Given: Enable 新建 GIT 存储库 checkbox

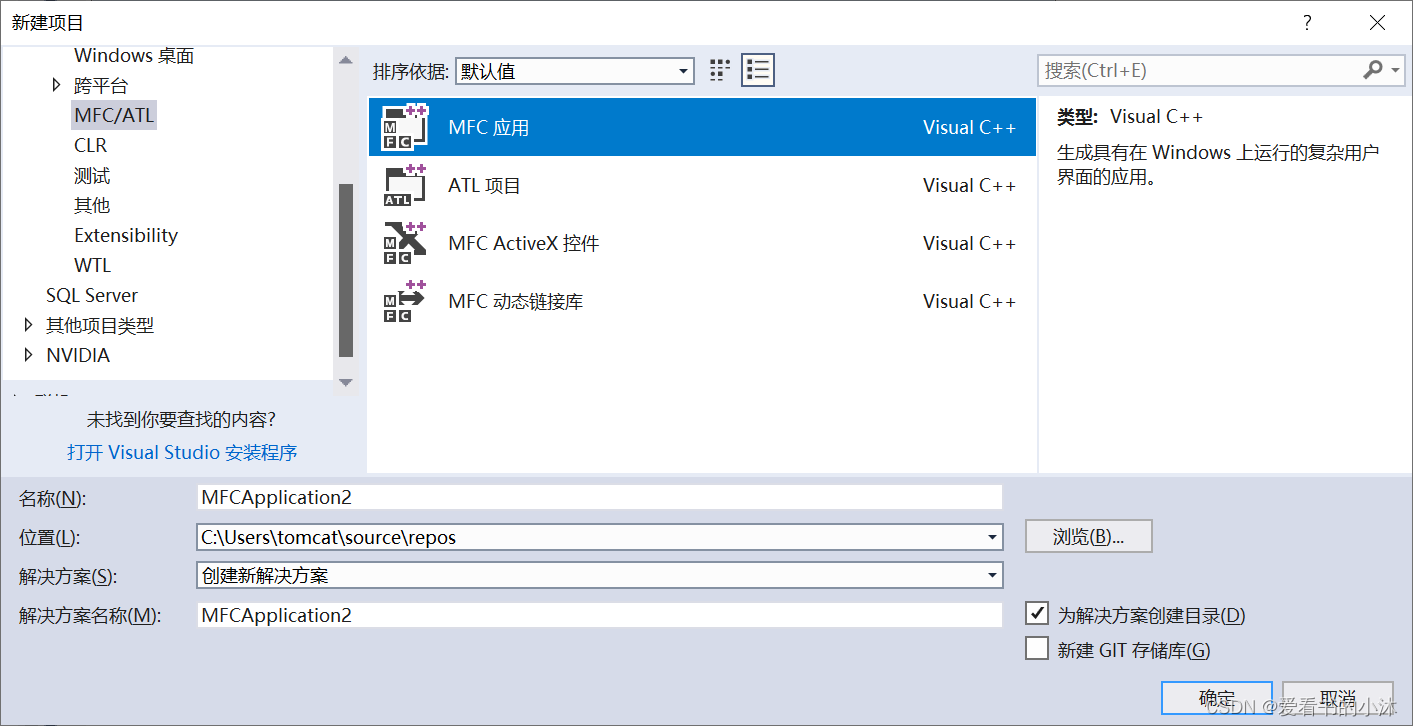Looking at the screenshot, I should (x=1037, y=648).
